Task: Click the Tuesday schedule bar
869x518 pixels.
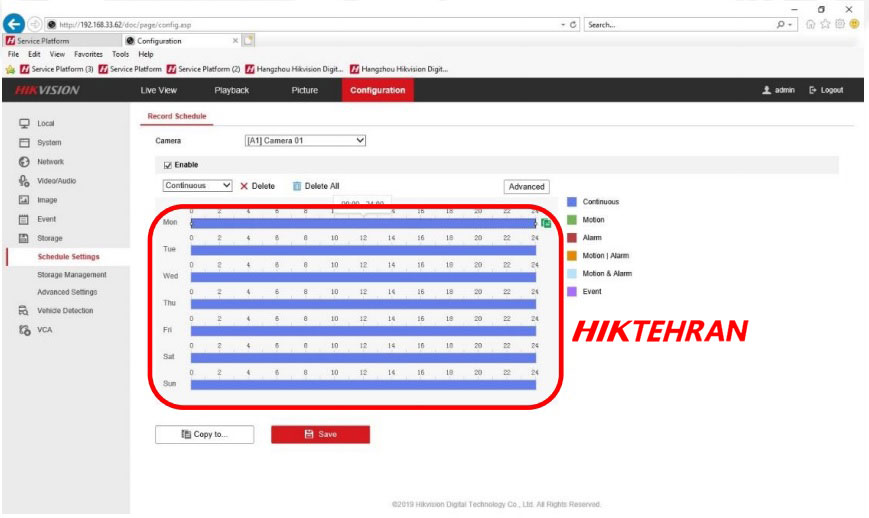Action: (363, 250)
